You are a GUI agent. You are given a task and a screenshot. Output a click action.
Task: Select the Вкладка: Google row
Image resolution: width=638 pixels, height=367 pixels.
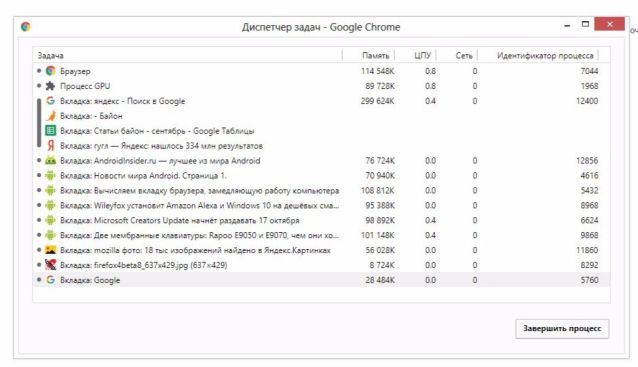click(321, 280)
